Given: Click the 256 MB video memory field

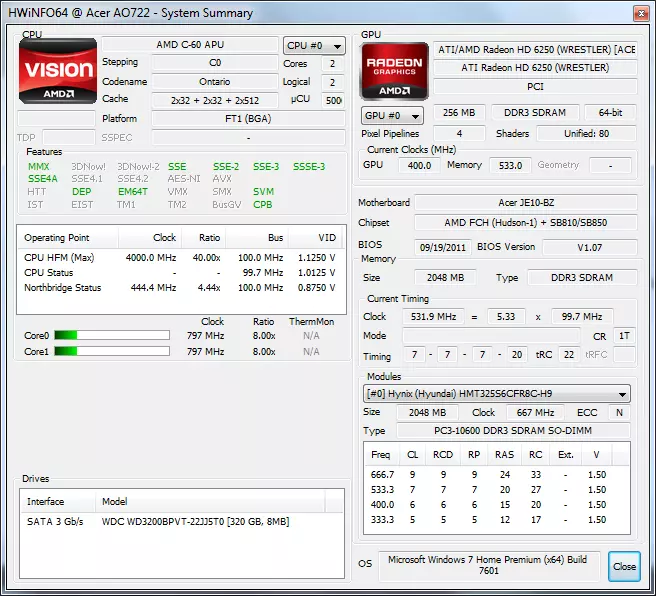Looking at the screenshot, I should coord(459,113).
